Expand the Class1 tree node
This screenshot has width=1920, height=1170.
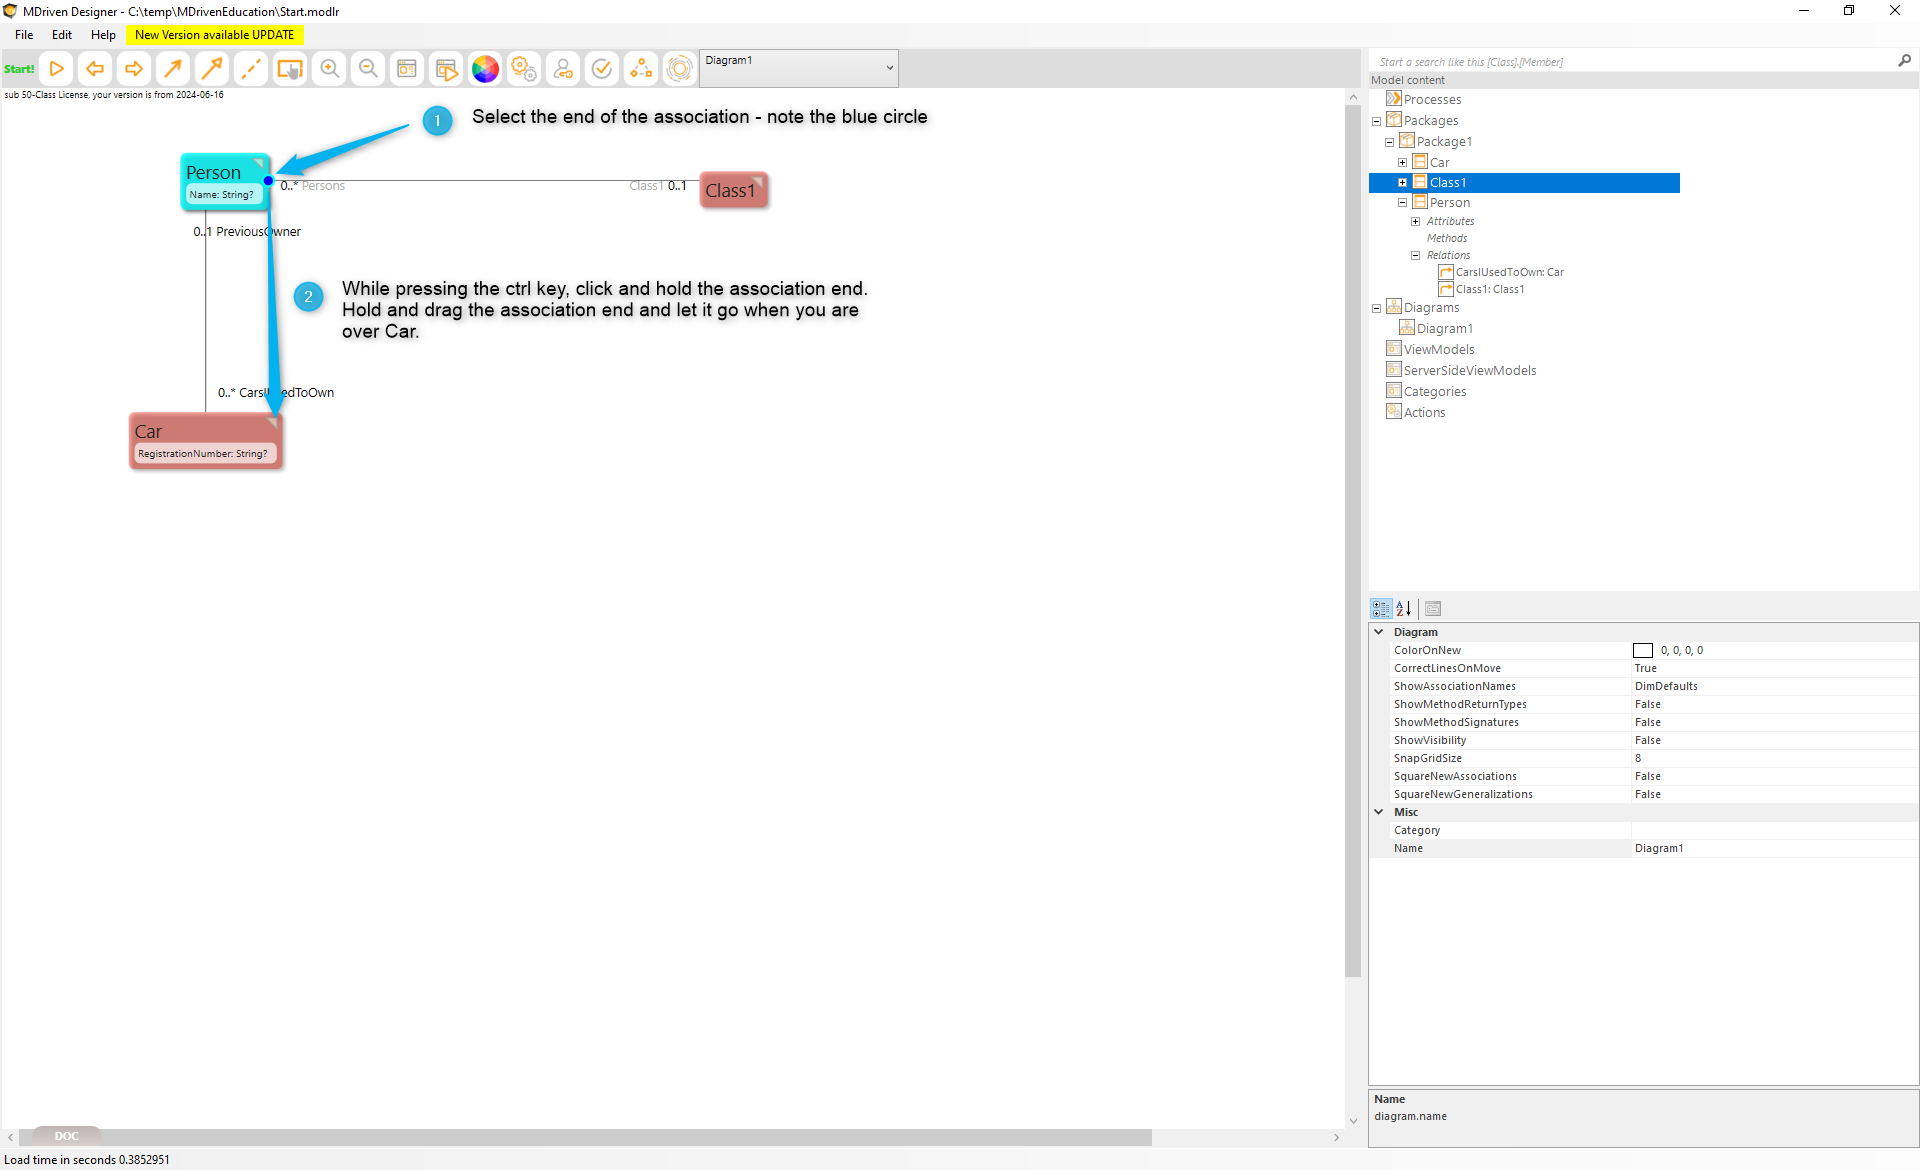pyautogui.click(x=1402, y=182)
